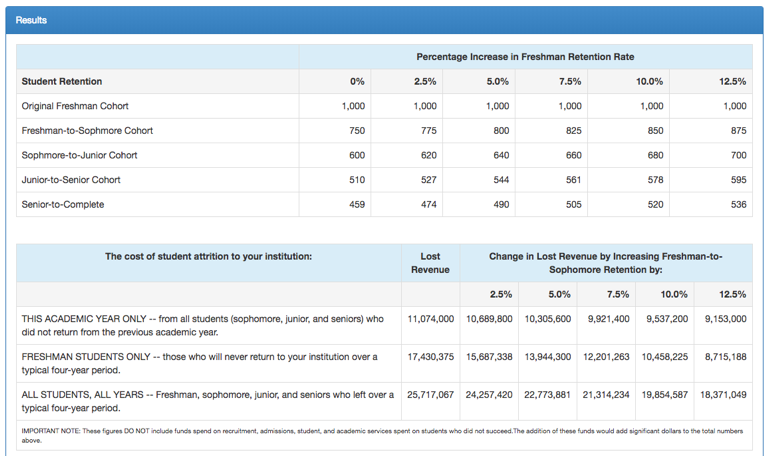Click the 25,717,067 lost revenue value
Screen dimensions: 768x456
pyautogui.click(x=431, y=395)
